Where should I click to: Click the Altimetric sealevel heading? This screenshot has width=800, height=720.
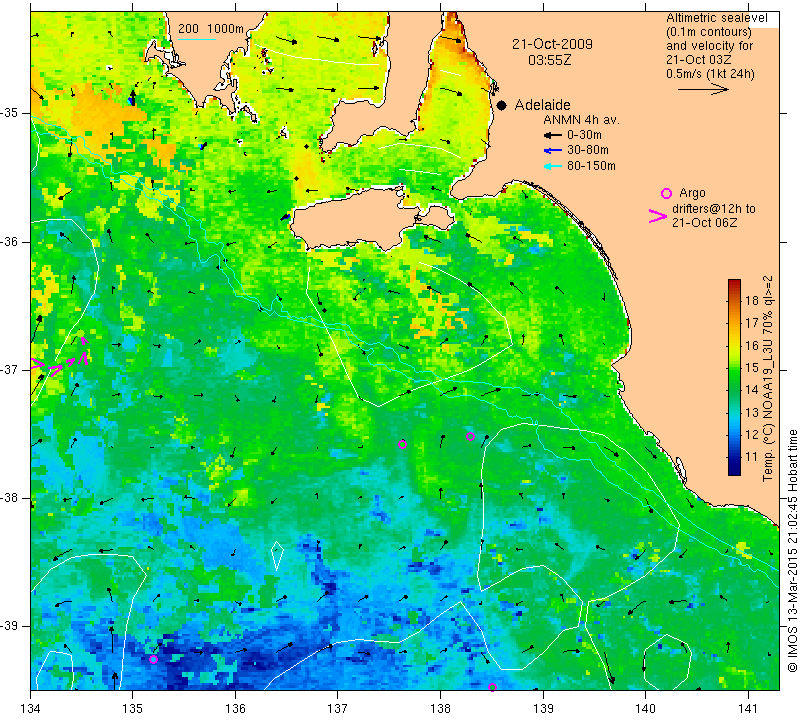[716, 18]
